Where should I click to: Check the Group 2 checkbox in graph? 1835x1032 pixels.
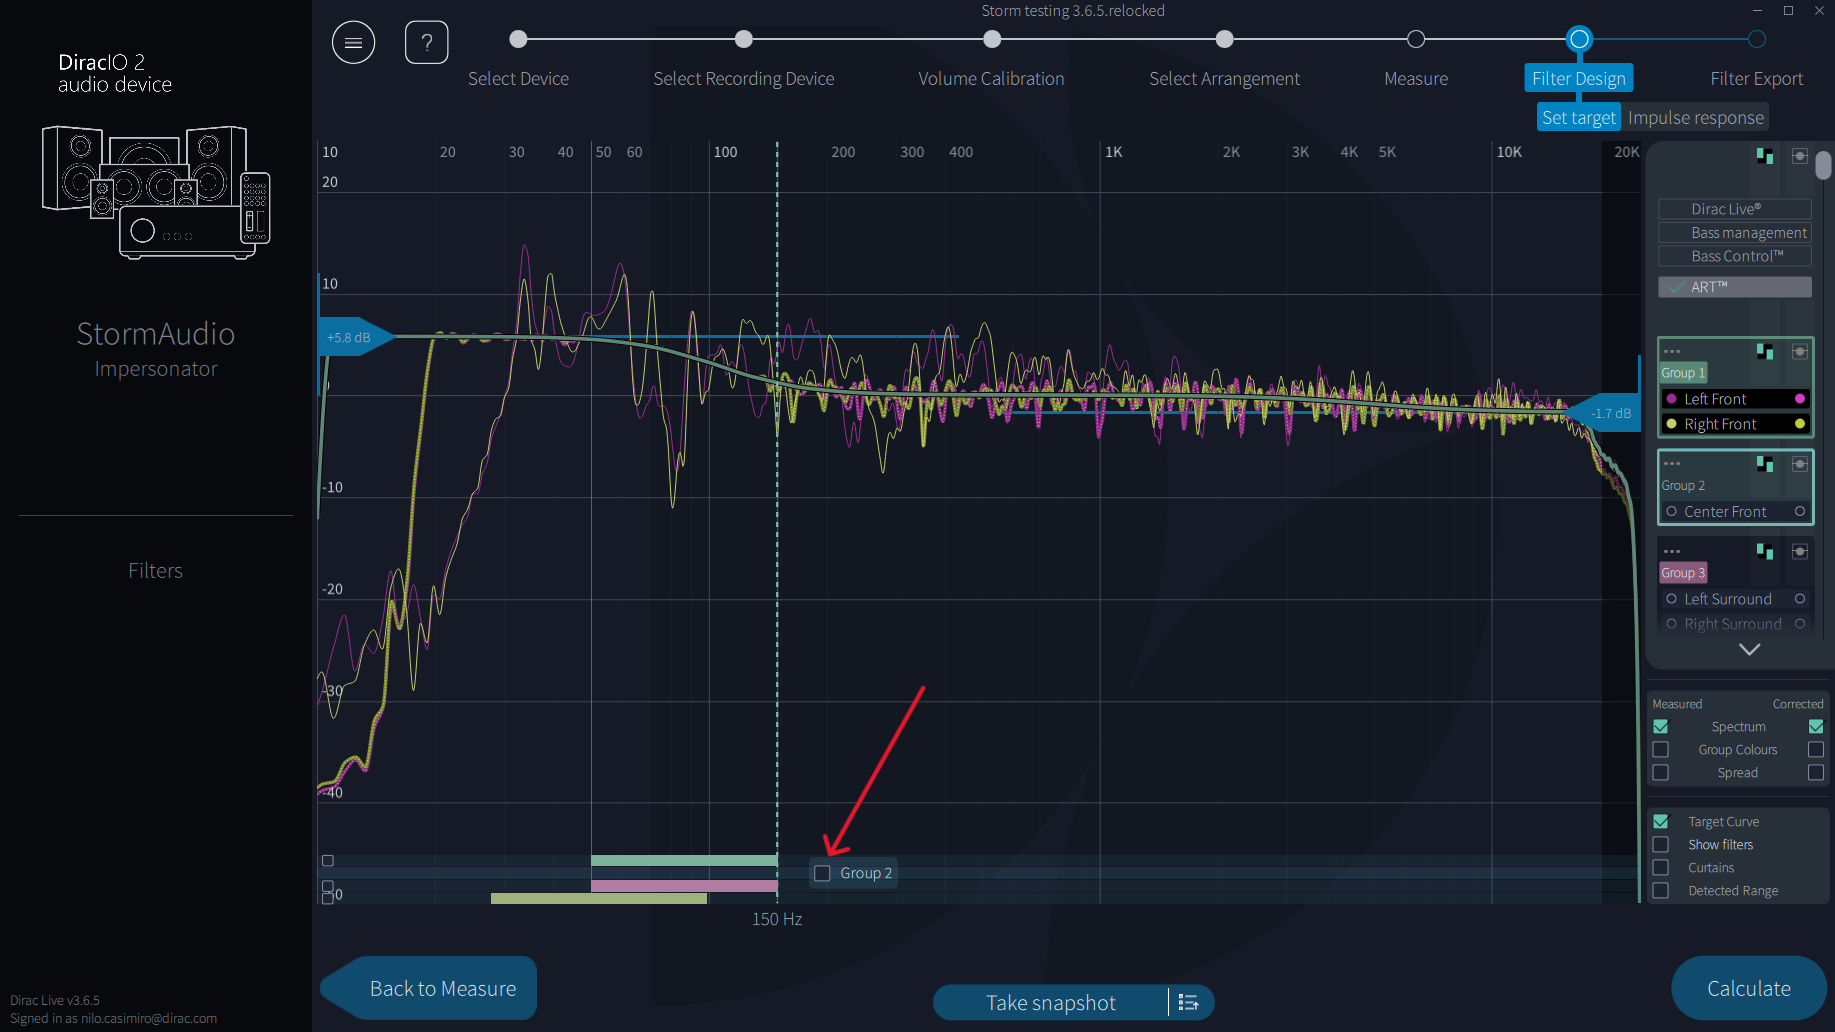pos(822,873)
